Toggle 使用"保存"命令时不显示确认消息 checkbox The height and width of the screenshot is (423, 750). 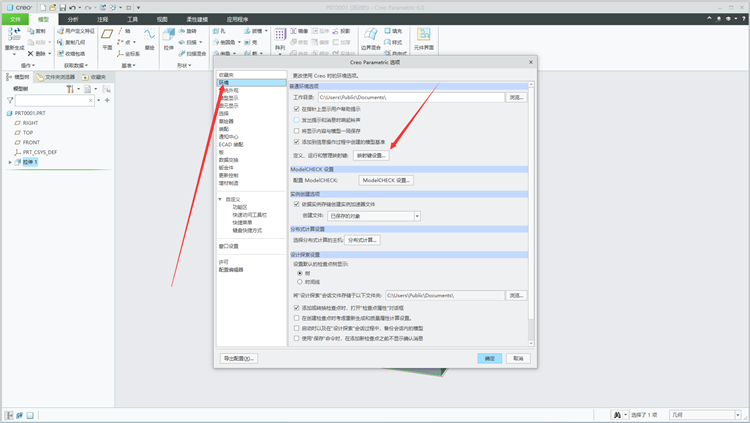297,338
